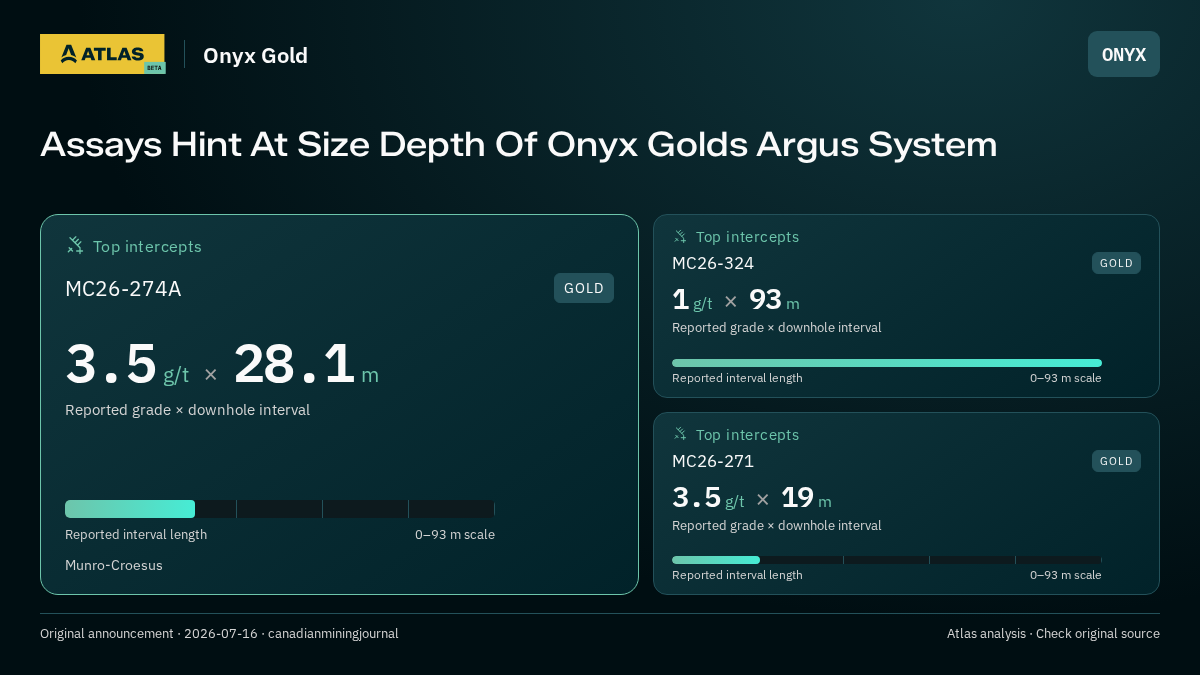The image size is (1200, 675).
Task: Click the 3.5 g/t × 28.1 m value
Action: click(222, 364)
